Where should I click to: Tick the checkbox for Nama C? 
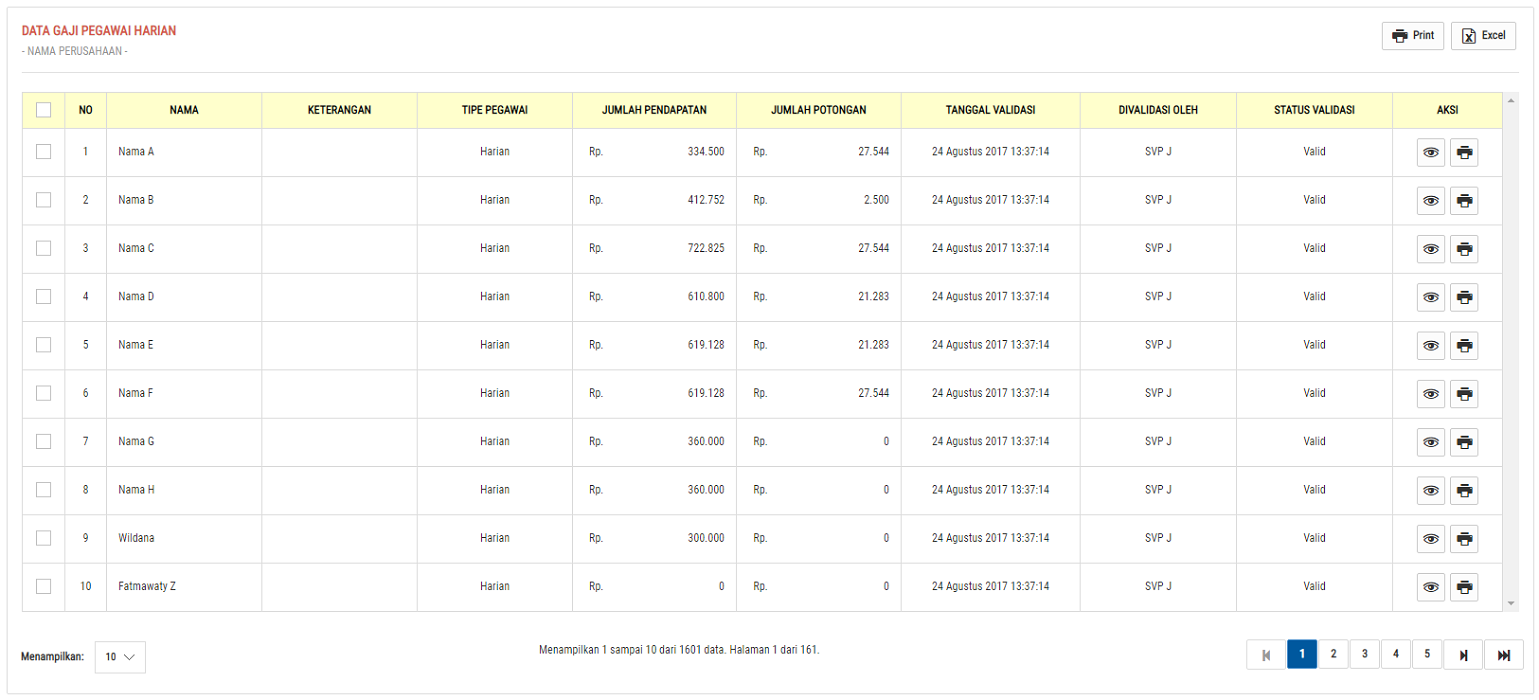click(43, 248)
